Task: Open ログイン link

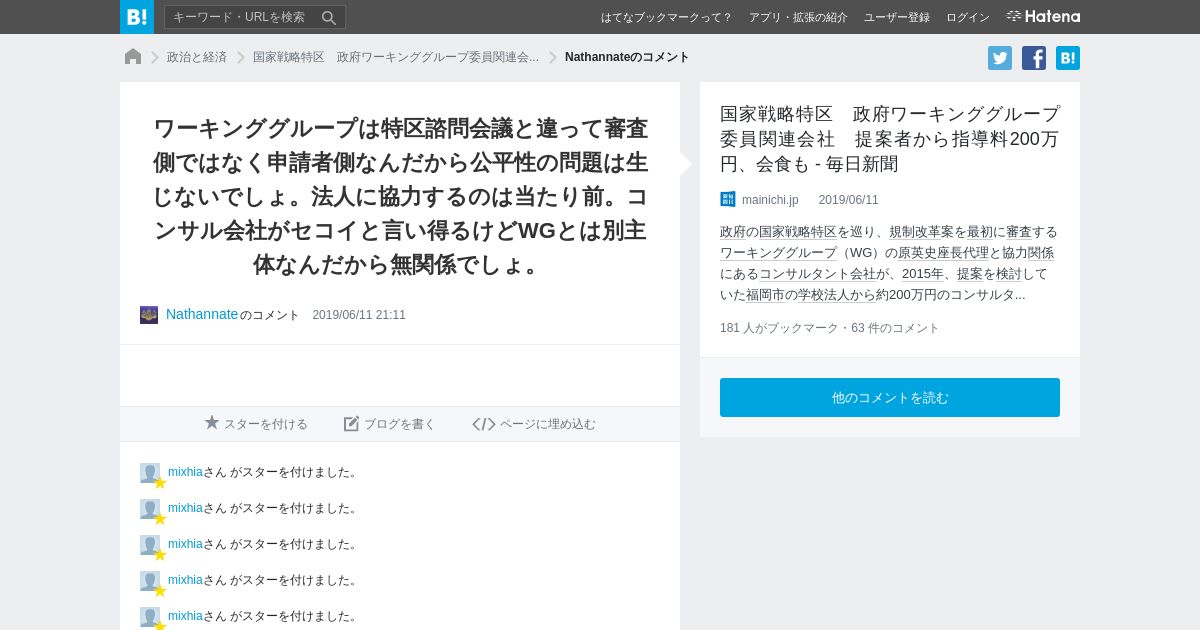Action: [968, 17]
